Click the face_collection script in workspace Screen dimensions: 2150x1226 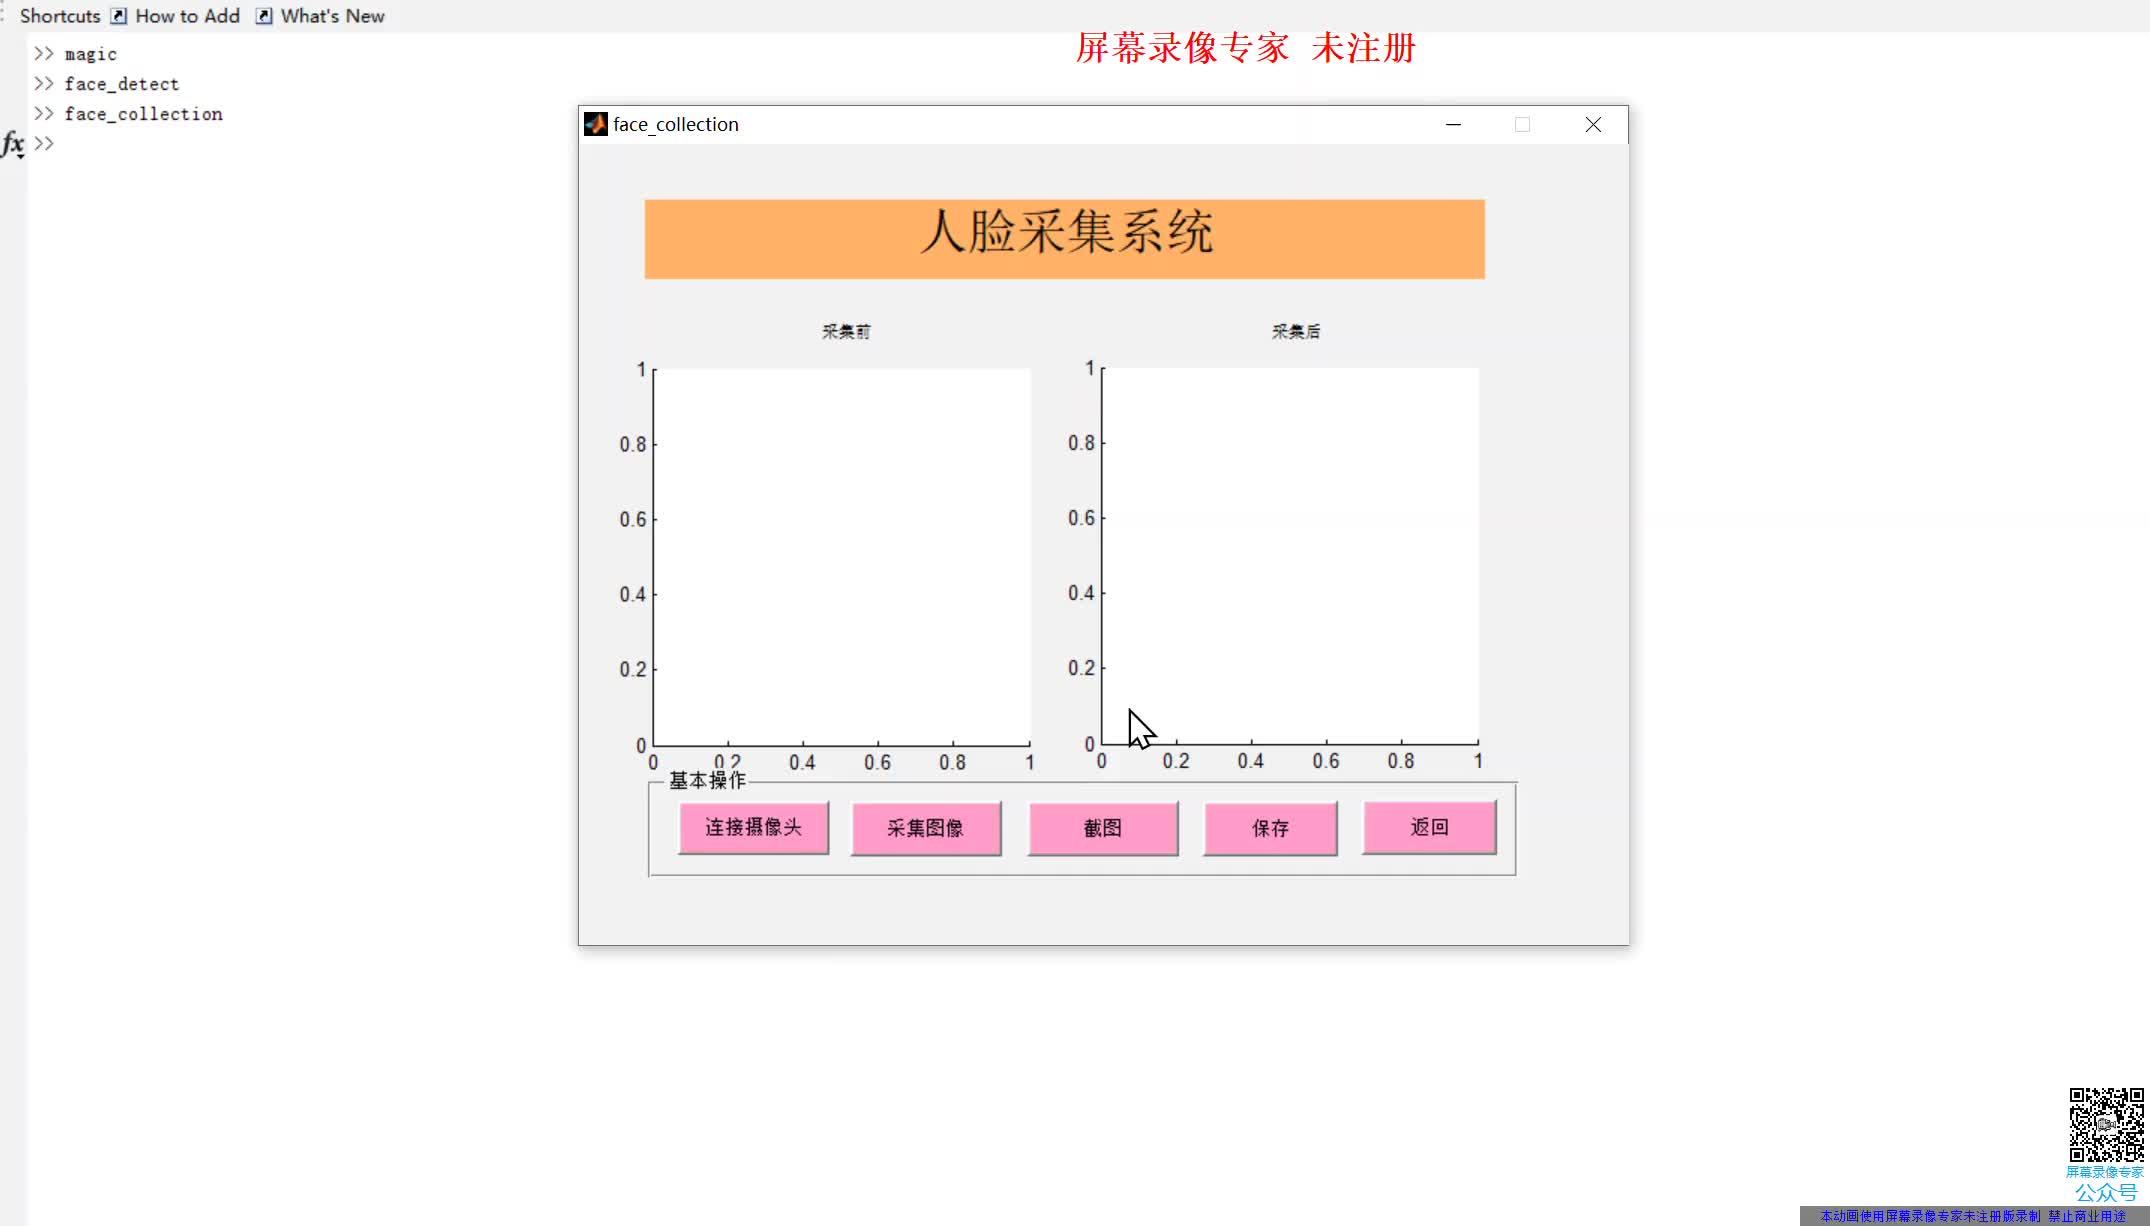click(x=143, y=114)
